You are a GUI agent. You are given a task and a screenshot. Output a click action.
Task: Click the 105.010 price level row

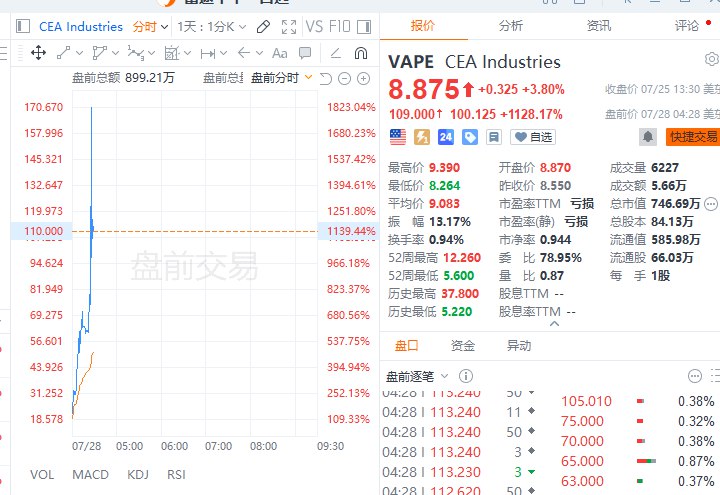(x=638, y=401)
